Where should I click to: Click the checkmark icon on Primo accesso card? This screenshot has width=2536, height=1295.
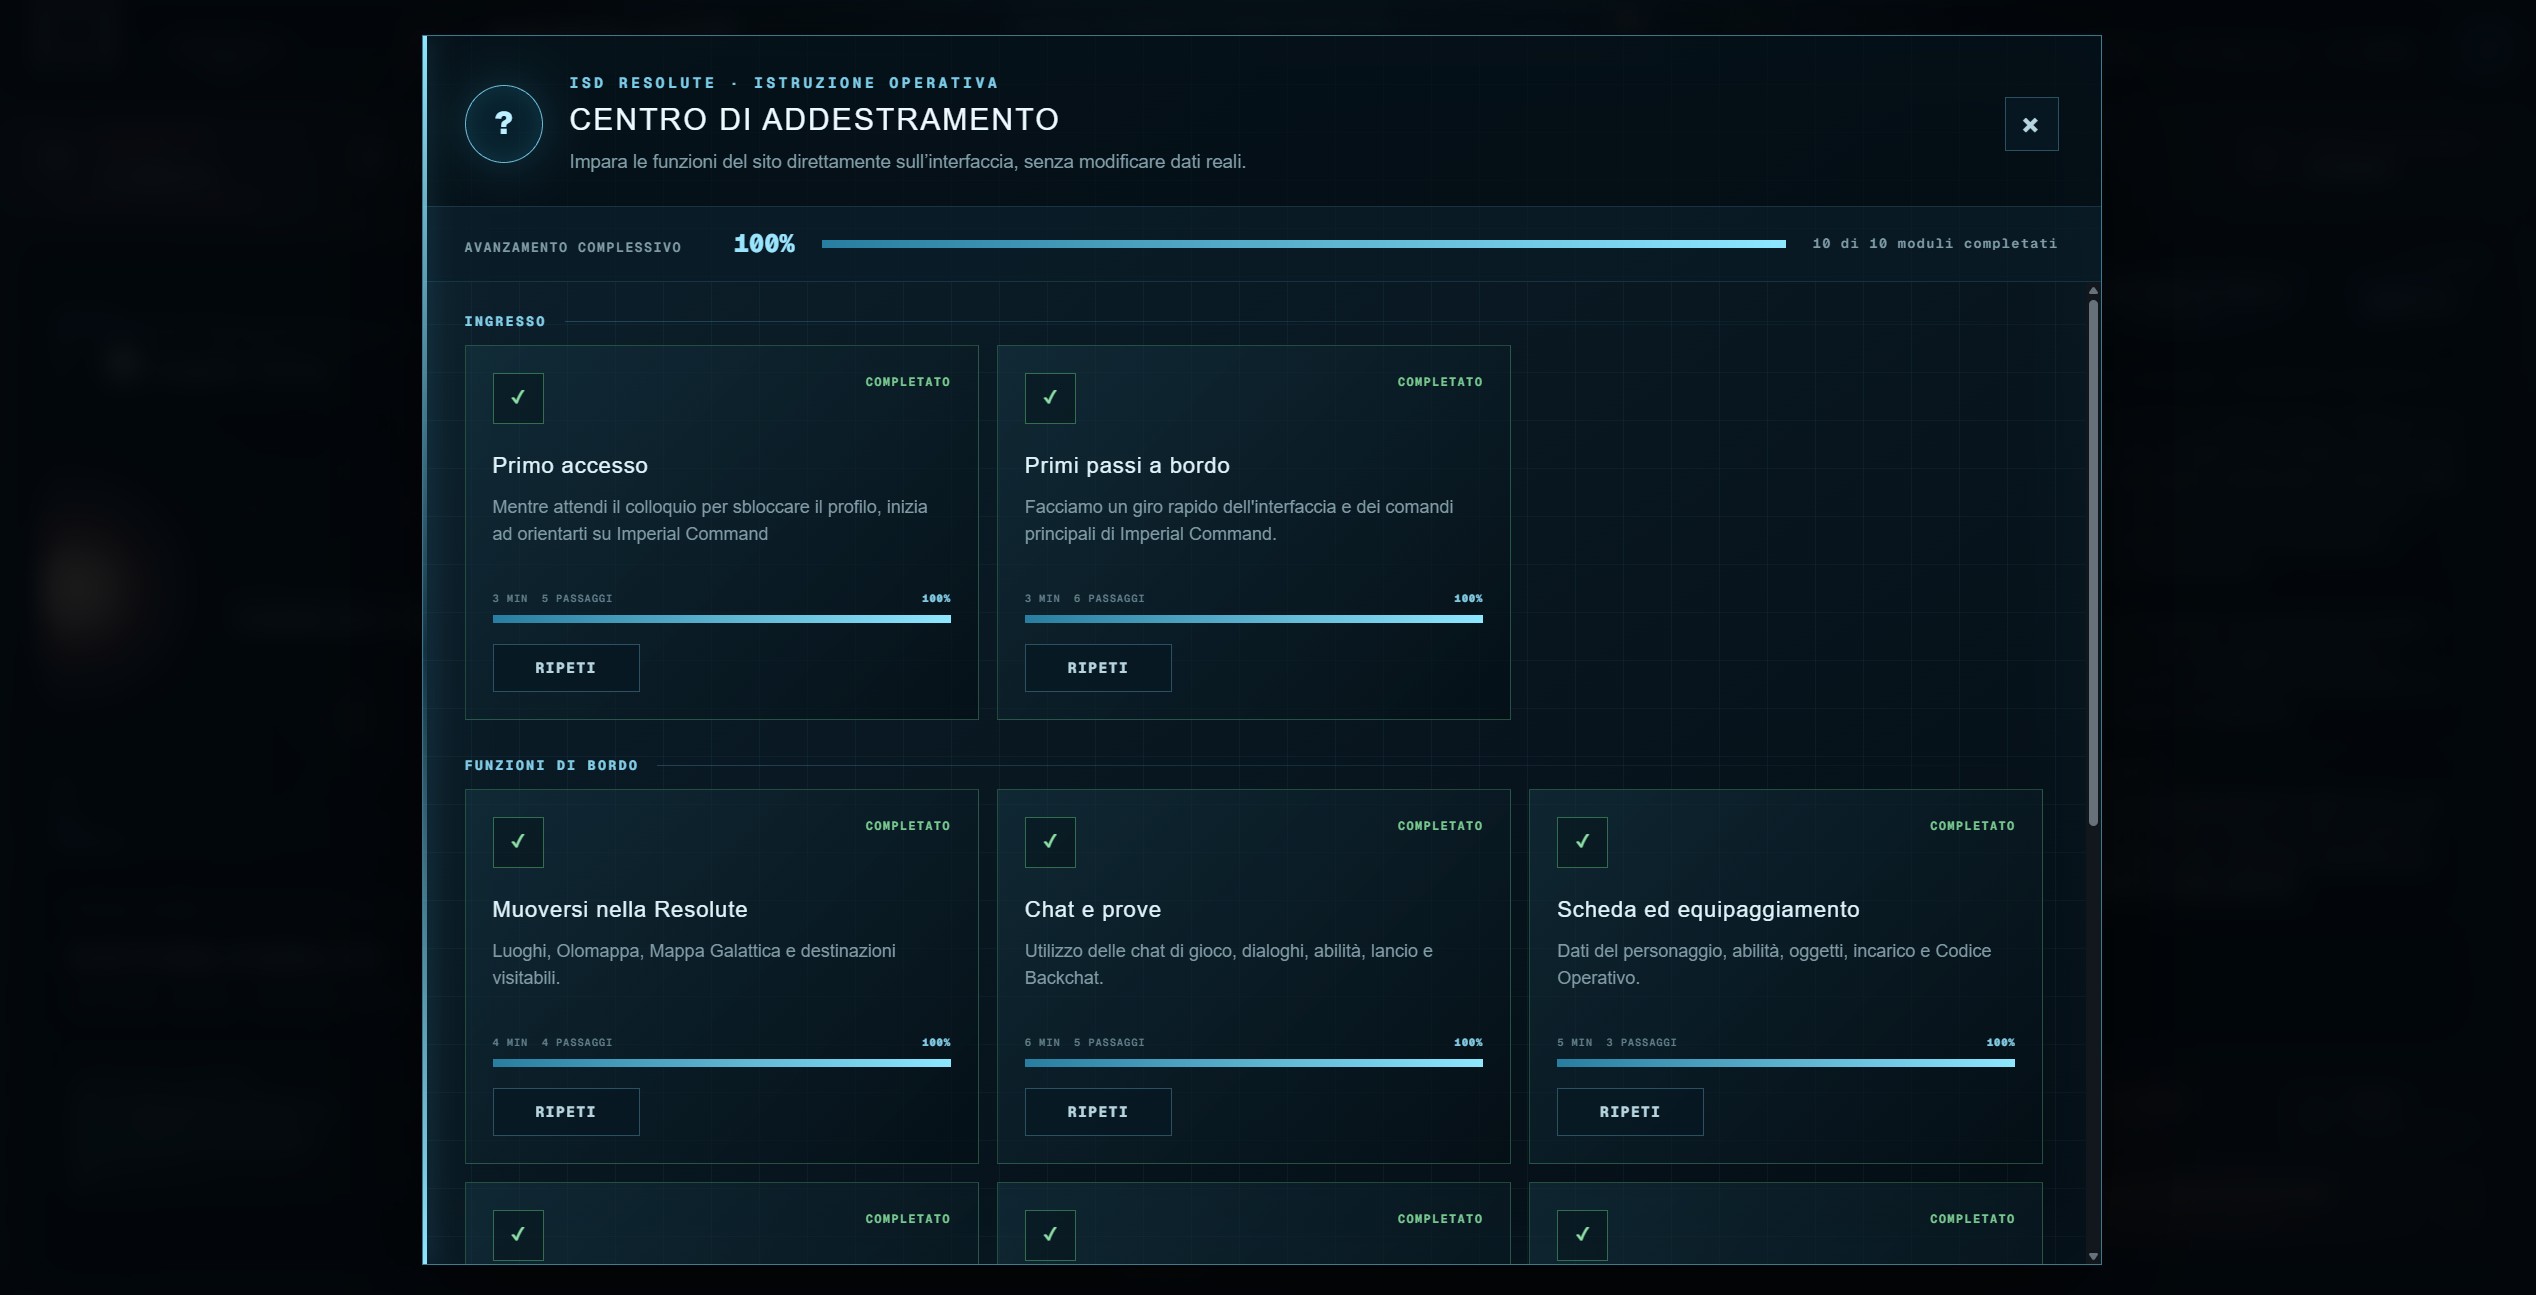coord(518,398)
